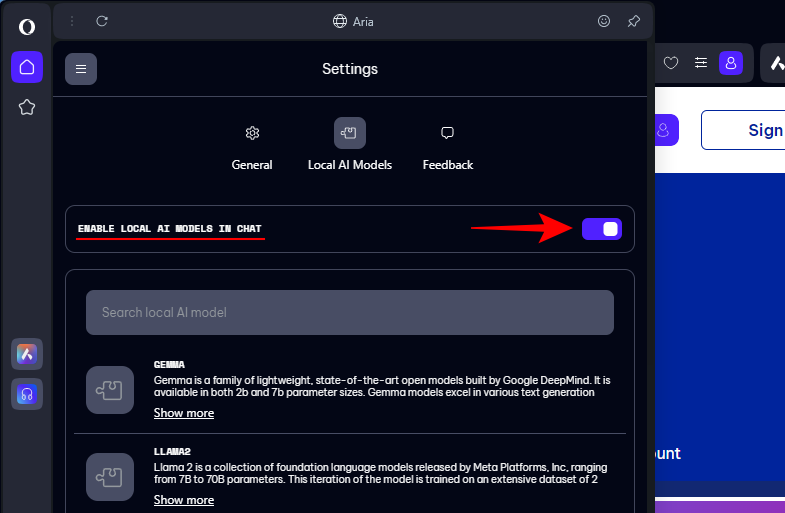Click the Search local AI model field
This screenshot has height=513, width=785.
point(350,312)
